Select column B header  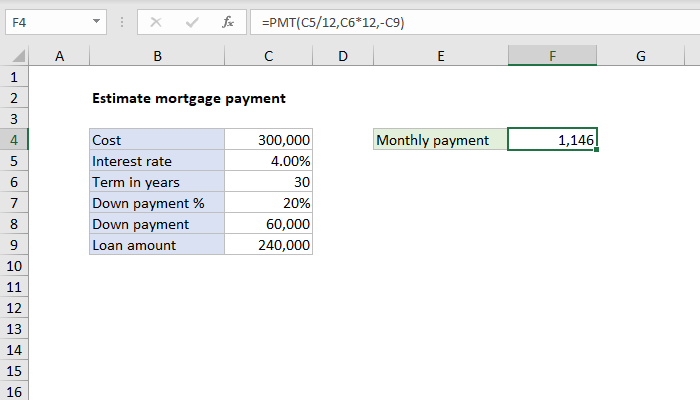coord(157,56)
